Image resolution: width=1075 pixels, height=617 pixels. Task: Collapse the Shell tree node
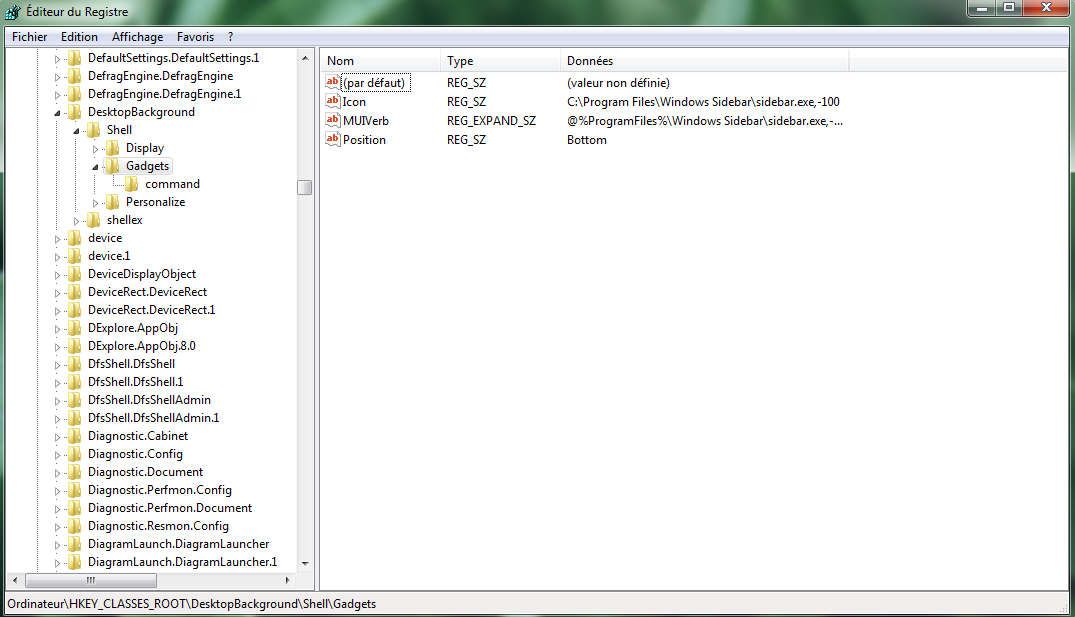pos(77,131)
